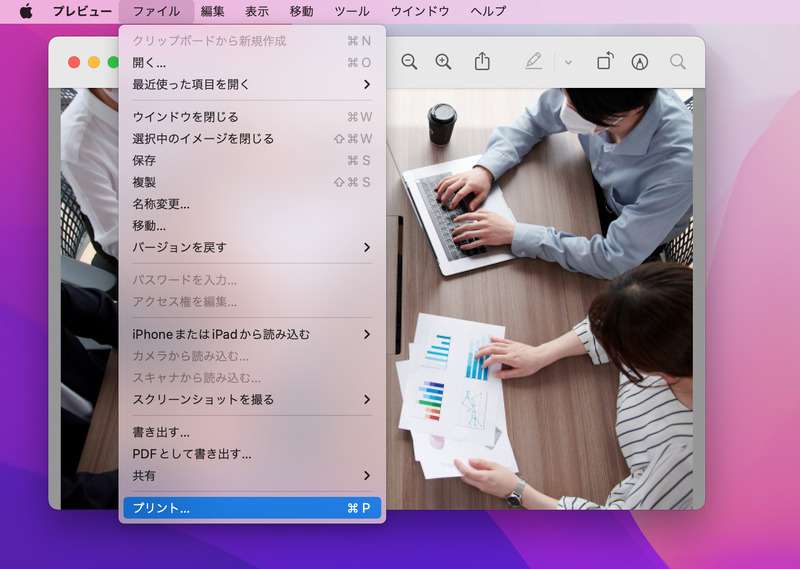Select ウインドウを閉じる menu item
The height and width of the screenshot is (569, 800).
(x=252, y=117)
